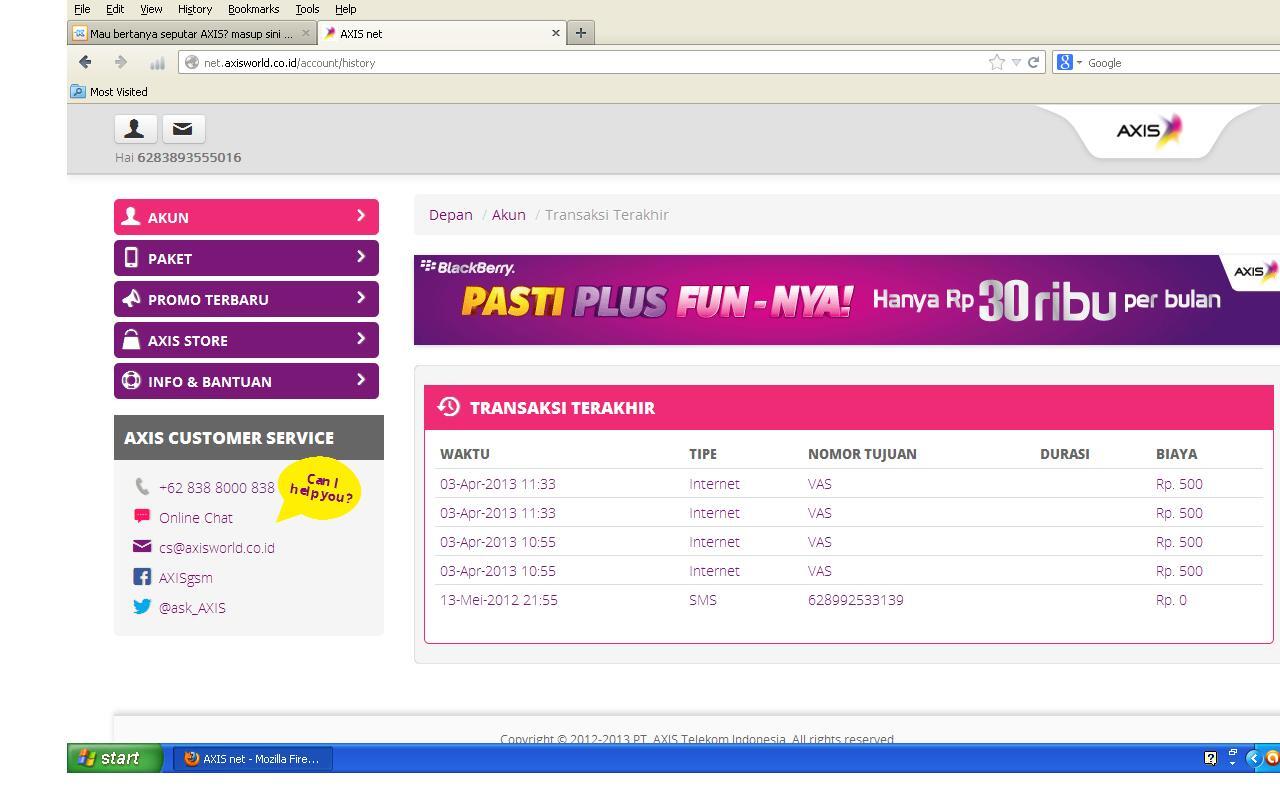
Task: Reload the page with refresh icon
Action: (x=1033, y=62)
